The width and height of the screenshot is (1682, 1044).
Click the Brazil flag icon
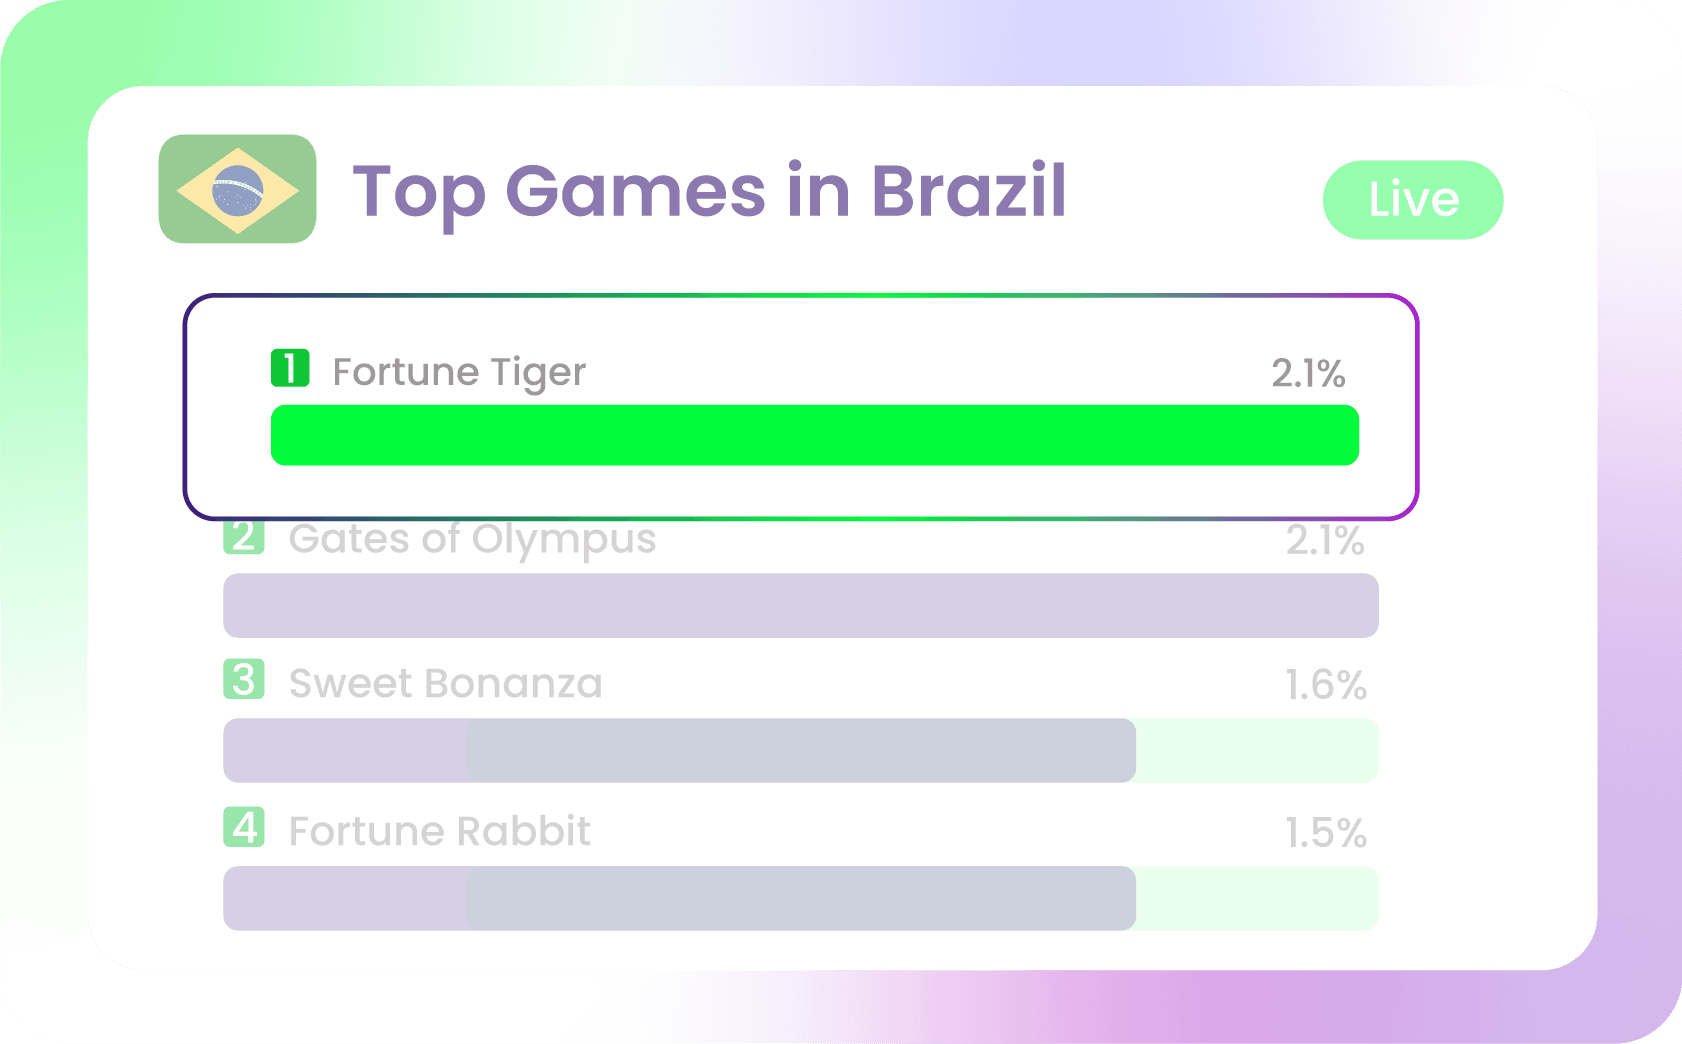pyautogui.click(x=237, y=189)
